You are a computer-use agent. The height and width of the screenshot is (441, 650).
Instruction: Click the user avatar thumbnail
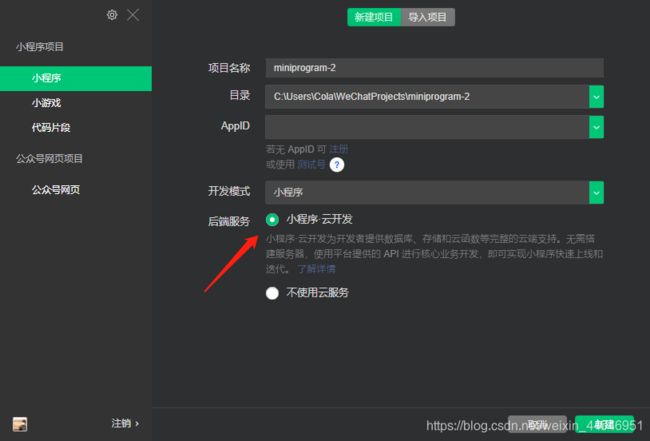[20, 424]
